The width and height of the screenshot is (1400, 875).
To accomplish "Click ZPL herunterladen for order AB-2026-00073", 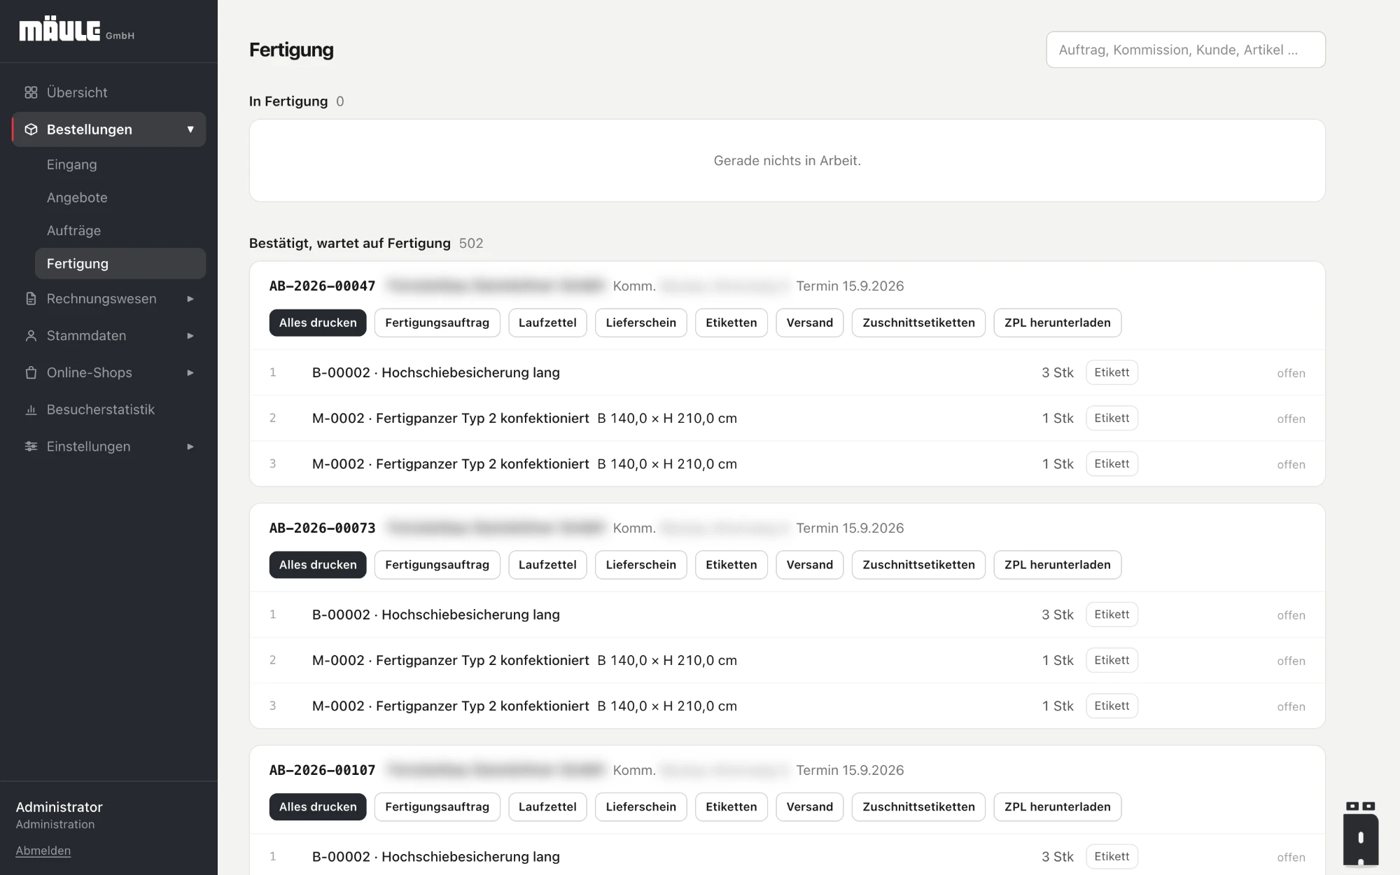I will pyautogui.click(x=1057, y=565).
